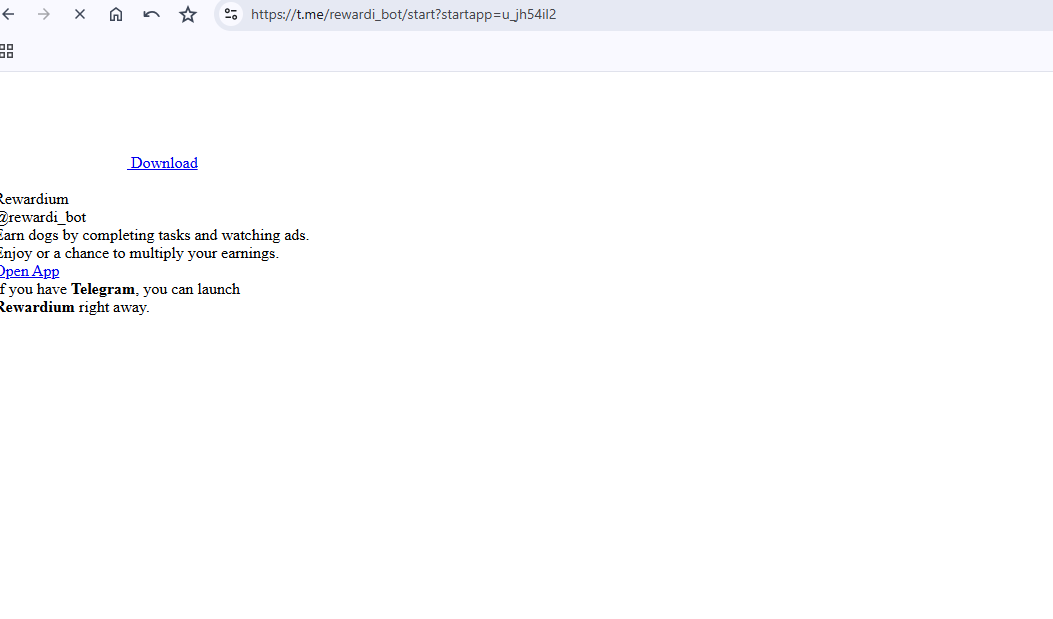Open site information icon in address bar
Viewport: 1053px width, 619px height.
point(230,14)
